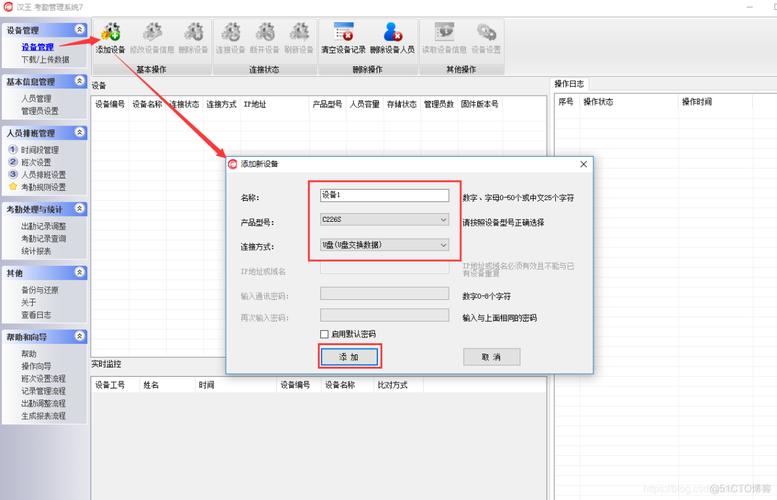Open 下载/上传数据 in sidebar

(45, 59)
